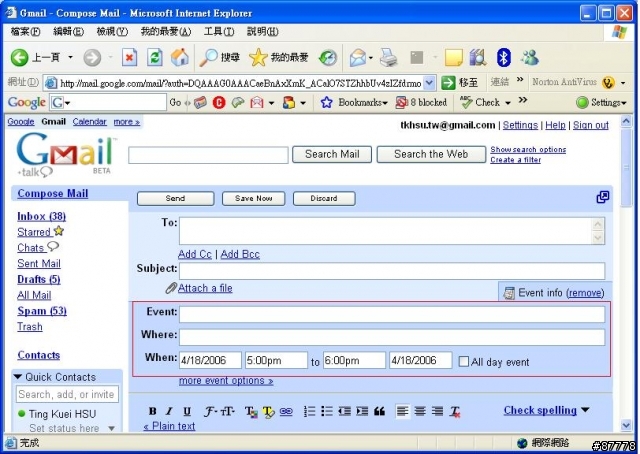Toggle the All day event checkbox
The image size is (640, 454).
coord(464,361)
